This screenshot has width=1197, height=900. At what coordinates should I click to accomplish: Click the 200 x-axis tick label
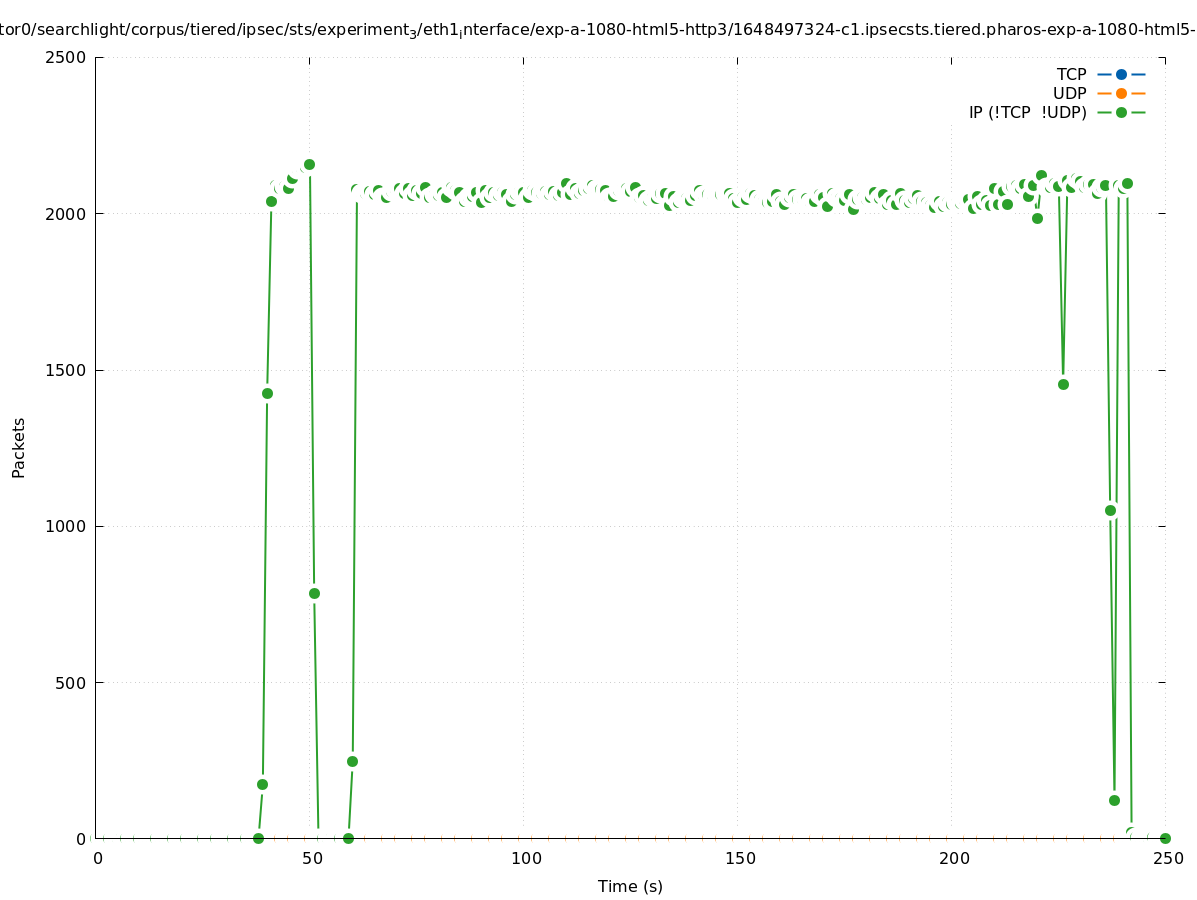click(954, 858)
